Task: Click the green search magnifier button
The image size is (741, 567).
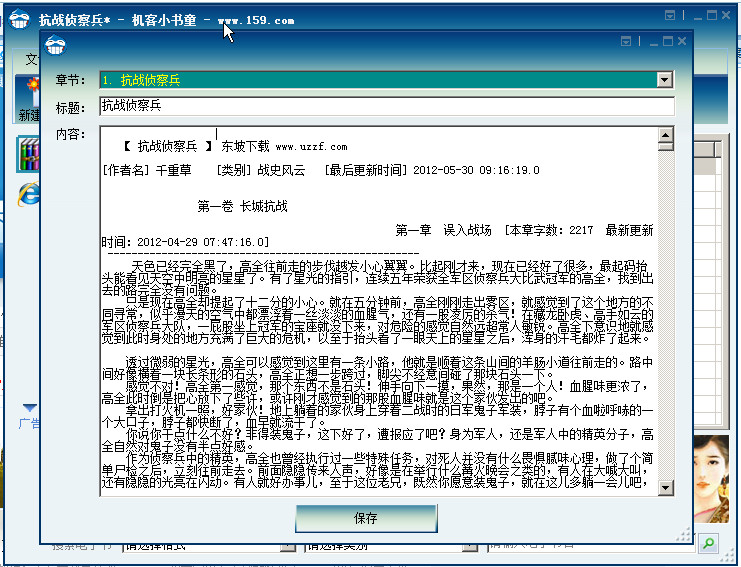Action: click(708, 543)
